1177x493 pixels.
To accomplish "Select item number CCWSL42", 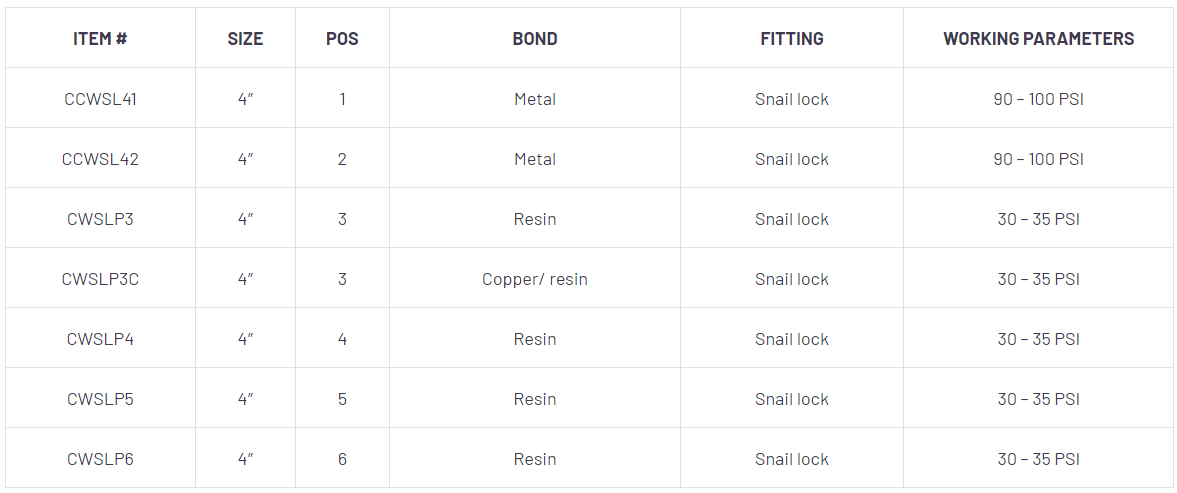I will coord(100,159).
